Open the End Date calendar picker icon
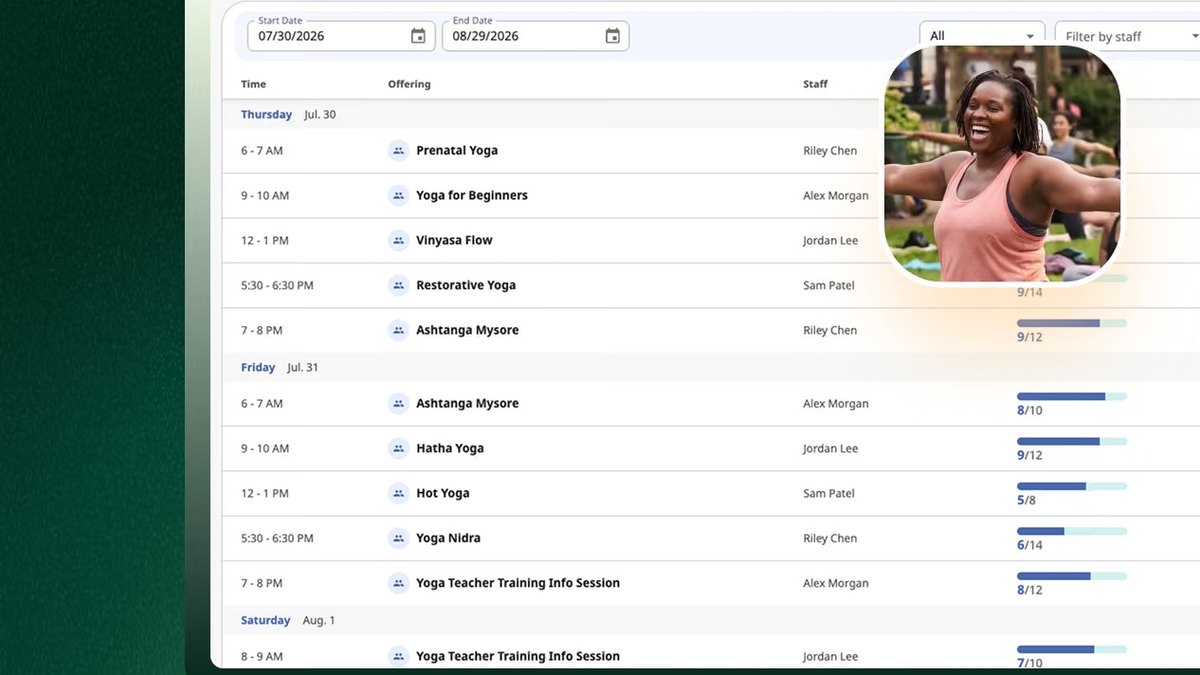The image size is (1200, 675). click(613, 36)
